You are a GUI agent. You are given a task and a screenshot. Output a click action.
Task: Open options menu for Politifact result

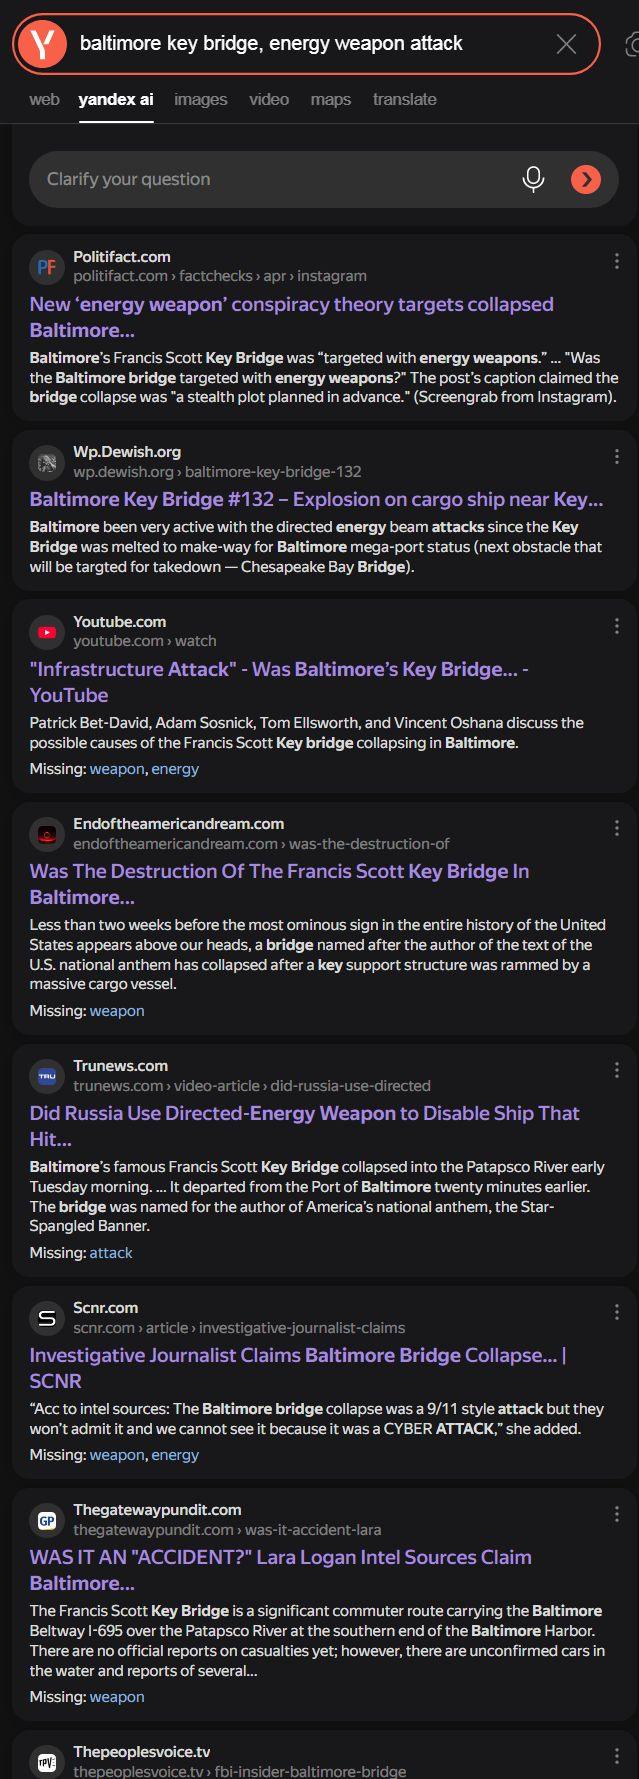point(616,261)
